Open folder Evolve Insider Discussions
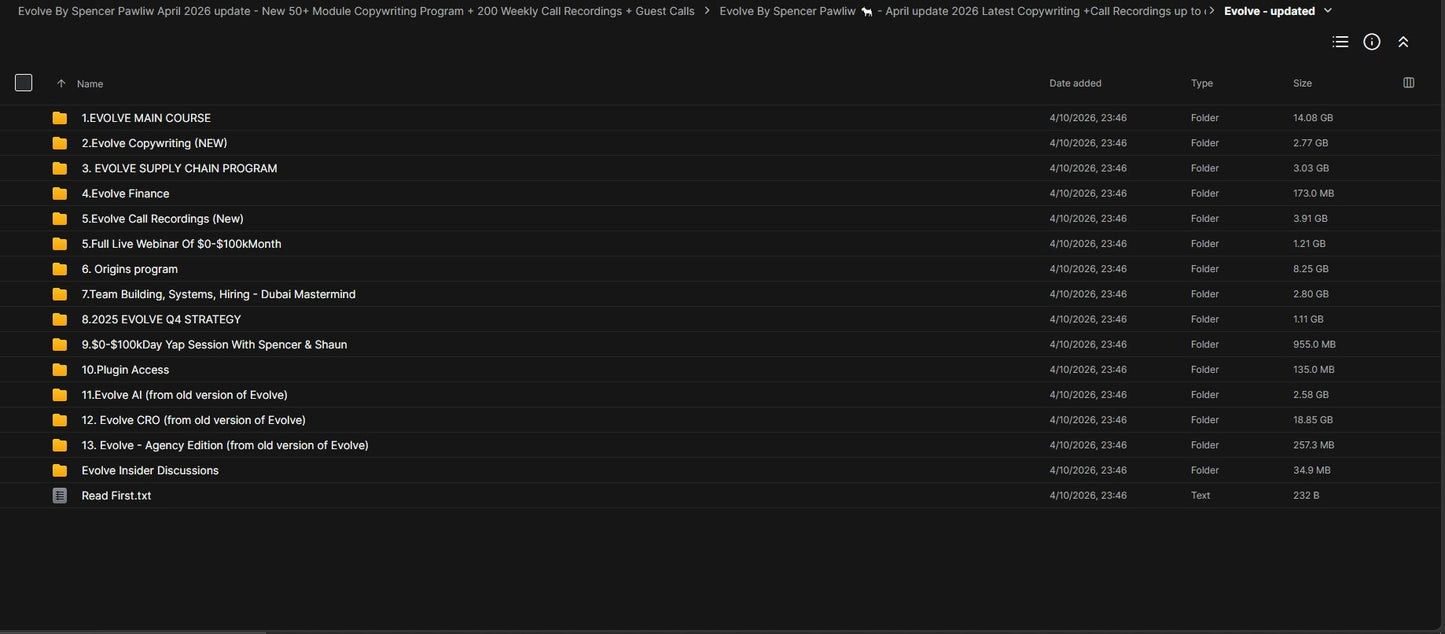Image resolution: width=1445 pixels, height=634 pixels. tap(150, 470)
